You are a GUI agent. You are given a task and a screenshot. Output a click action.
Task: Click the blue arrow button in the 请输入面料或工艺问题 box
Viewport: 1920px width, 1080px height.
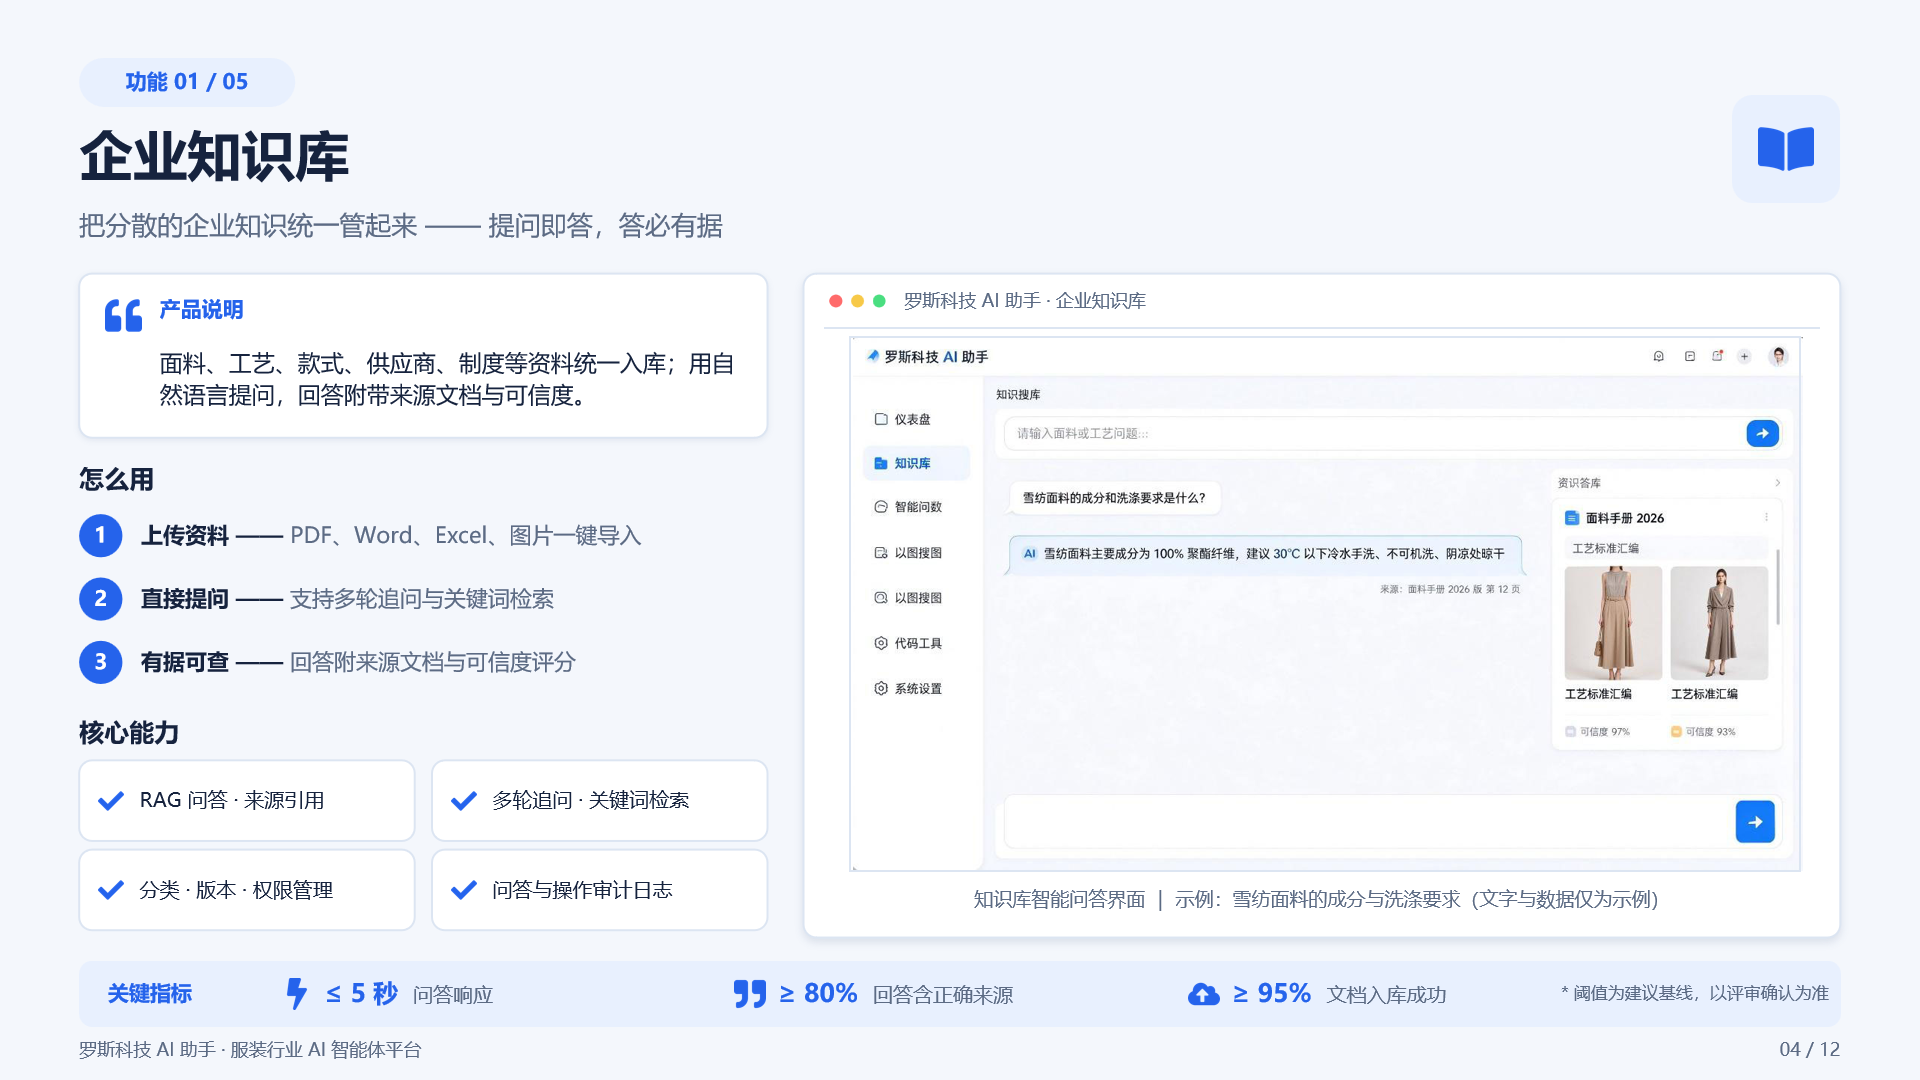(x=1762, y=433)
